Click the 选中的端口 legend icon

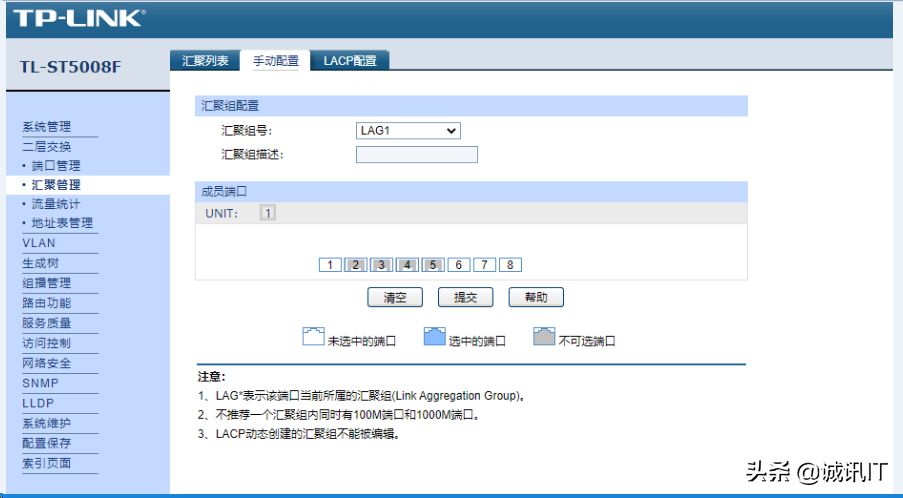[434, 337]
